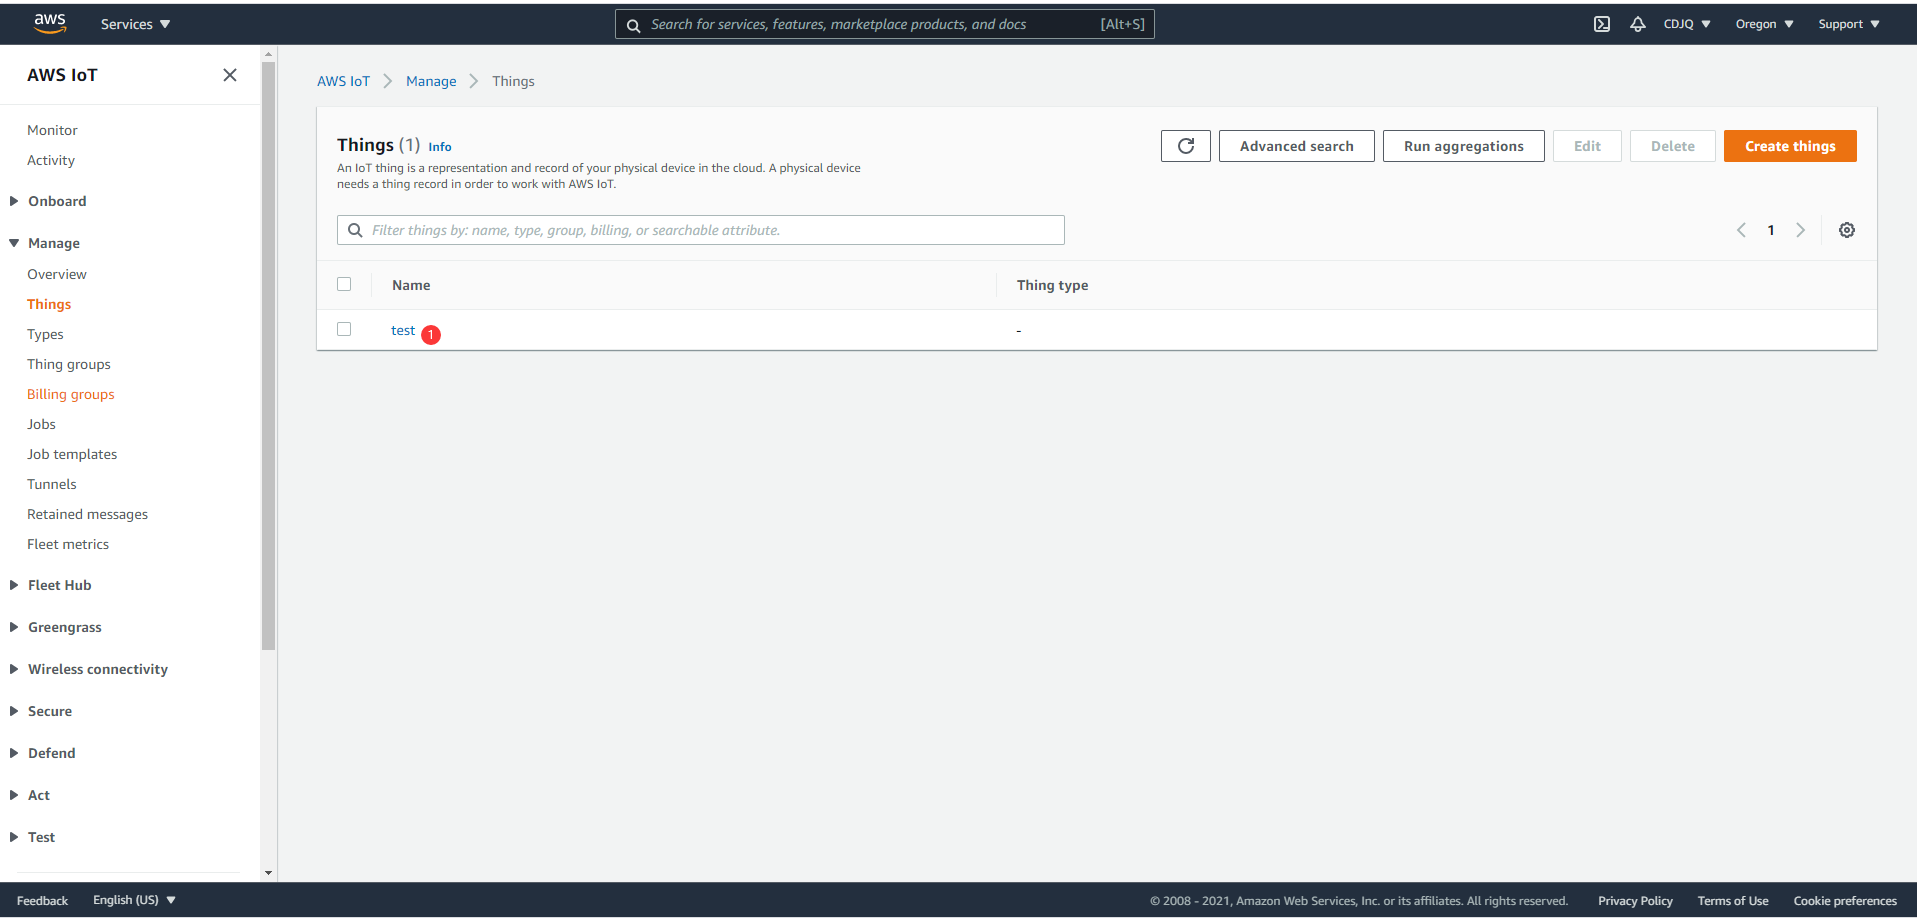Image resolution: width=1917 pixels, height=919 pixels.
Task: Open Activity in the sidebar
Action: (51, 160)
